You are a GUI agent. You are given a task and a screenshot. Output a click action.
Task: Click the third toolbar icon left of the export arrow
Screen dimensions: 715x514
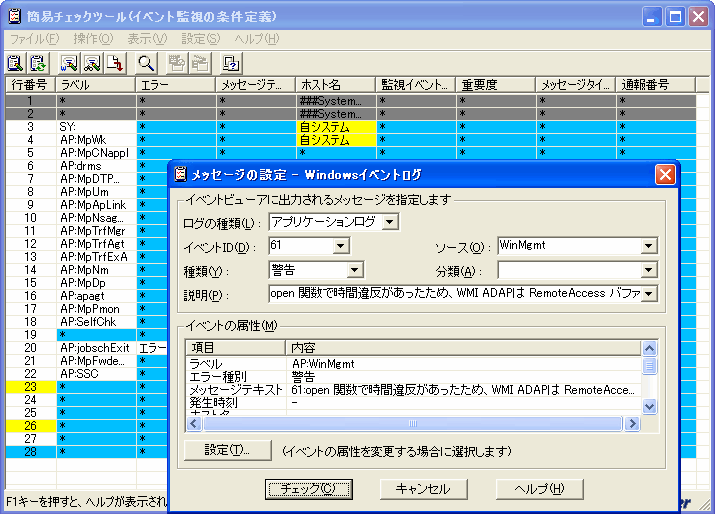(x=69, y=64)
